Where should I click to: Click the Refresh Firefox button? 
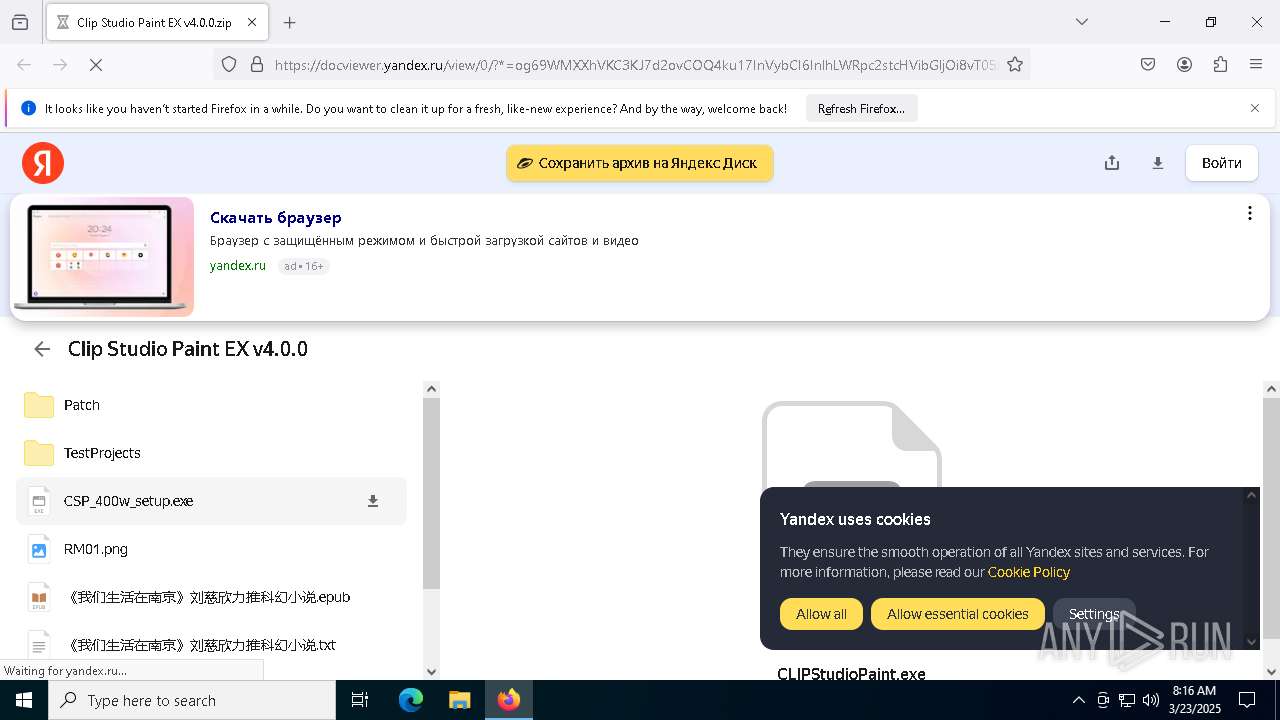click(x=861, y=109)
